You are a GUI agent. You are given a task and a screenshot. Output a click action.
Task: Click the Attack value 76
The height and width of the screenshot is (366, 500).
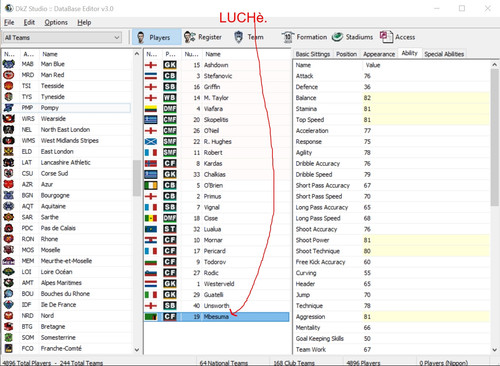point(367,76)
